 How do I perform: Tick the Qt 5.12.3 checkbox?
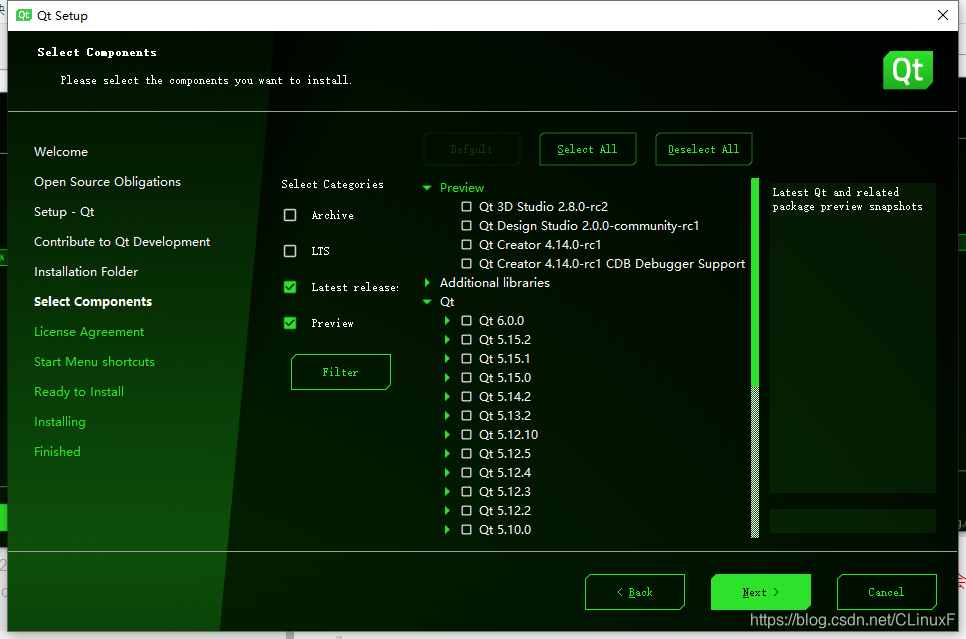[466, 492]
